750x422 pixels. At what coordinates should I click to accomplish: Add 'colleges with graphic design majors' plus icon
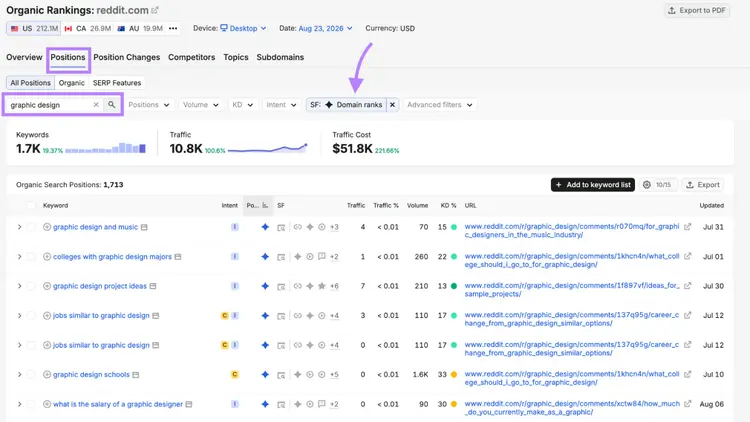tap(47, 256)
